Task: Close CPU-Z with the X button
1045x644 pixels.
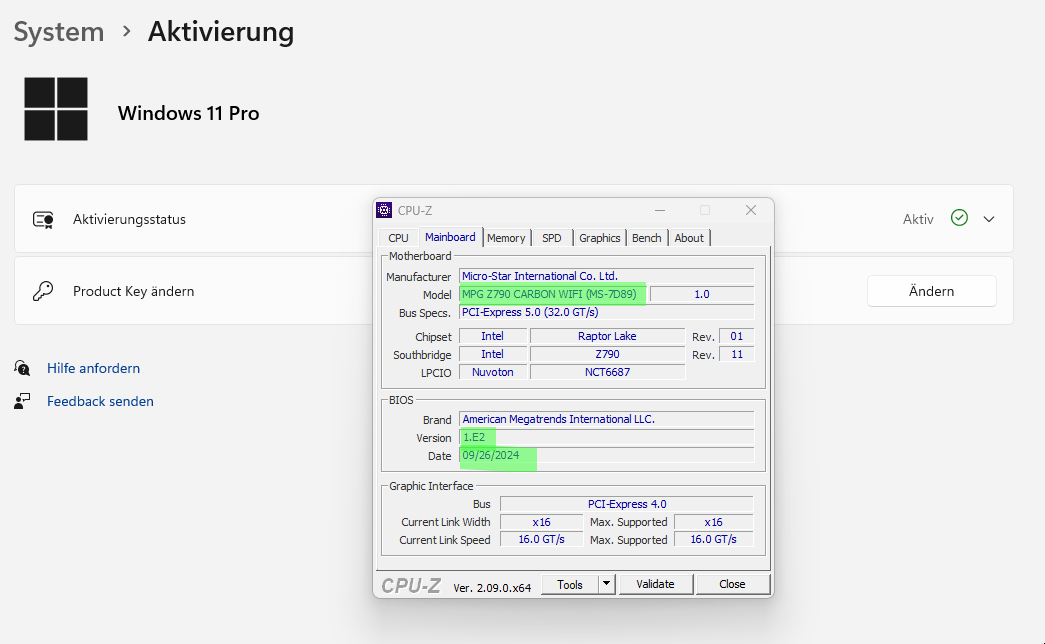Action: click(750, 210)
